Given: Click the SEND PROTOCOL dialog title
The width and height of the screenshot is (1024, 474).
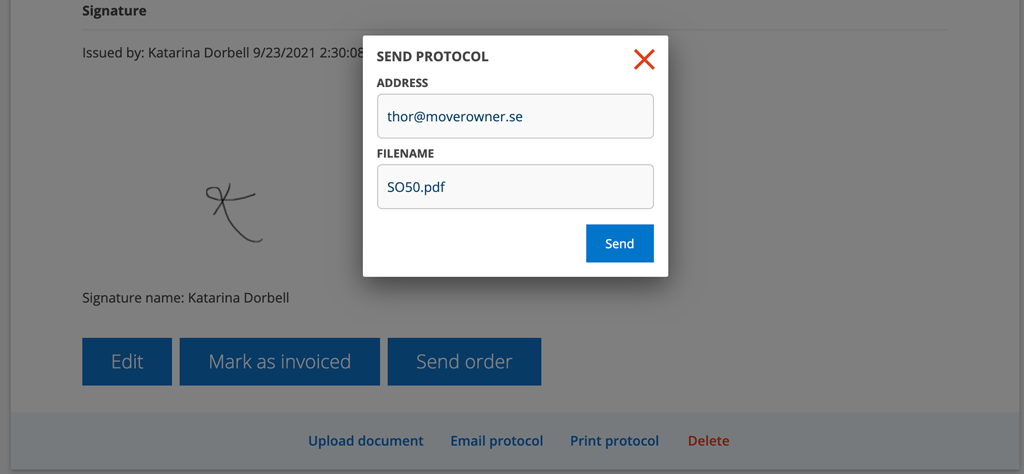Looking at the screenshot, I should (432, 57).
